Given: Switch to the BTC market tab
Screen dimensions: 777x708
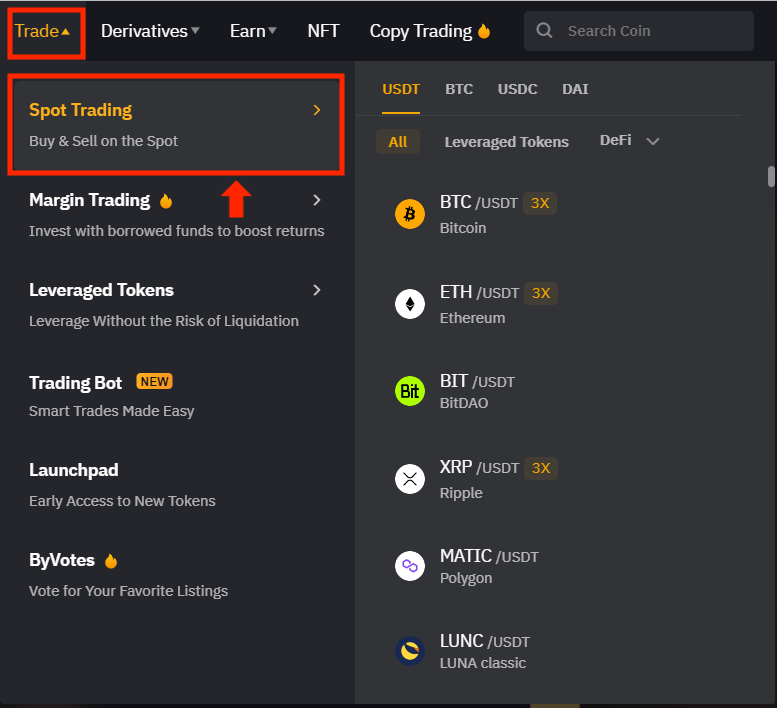Looking at the screenshot, I should [459, 89].
